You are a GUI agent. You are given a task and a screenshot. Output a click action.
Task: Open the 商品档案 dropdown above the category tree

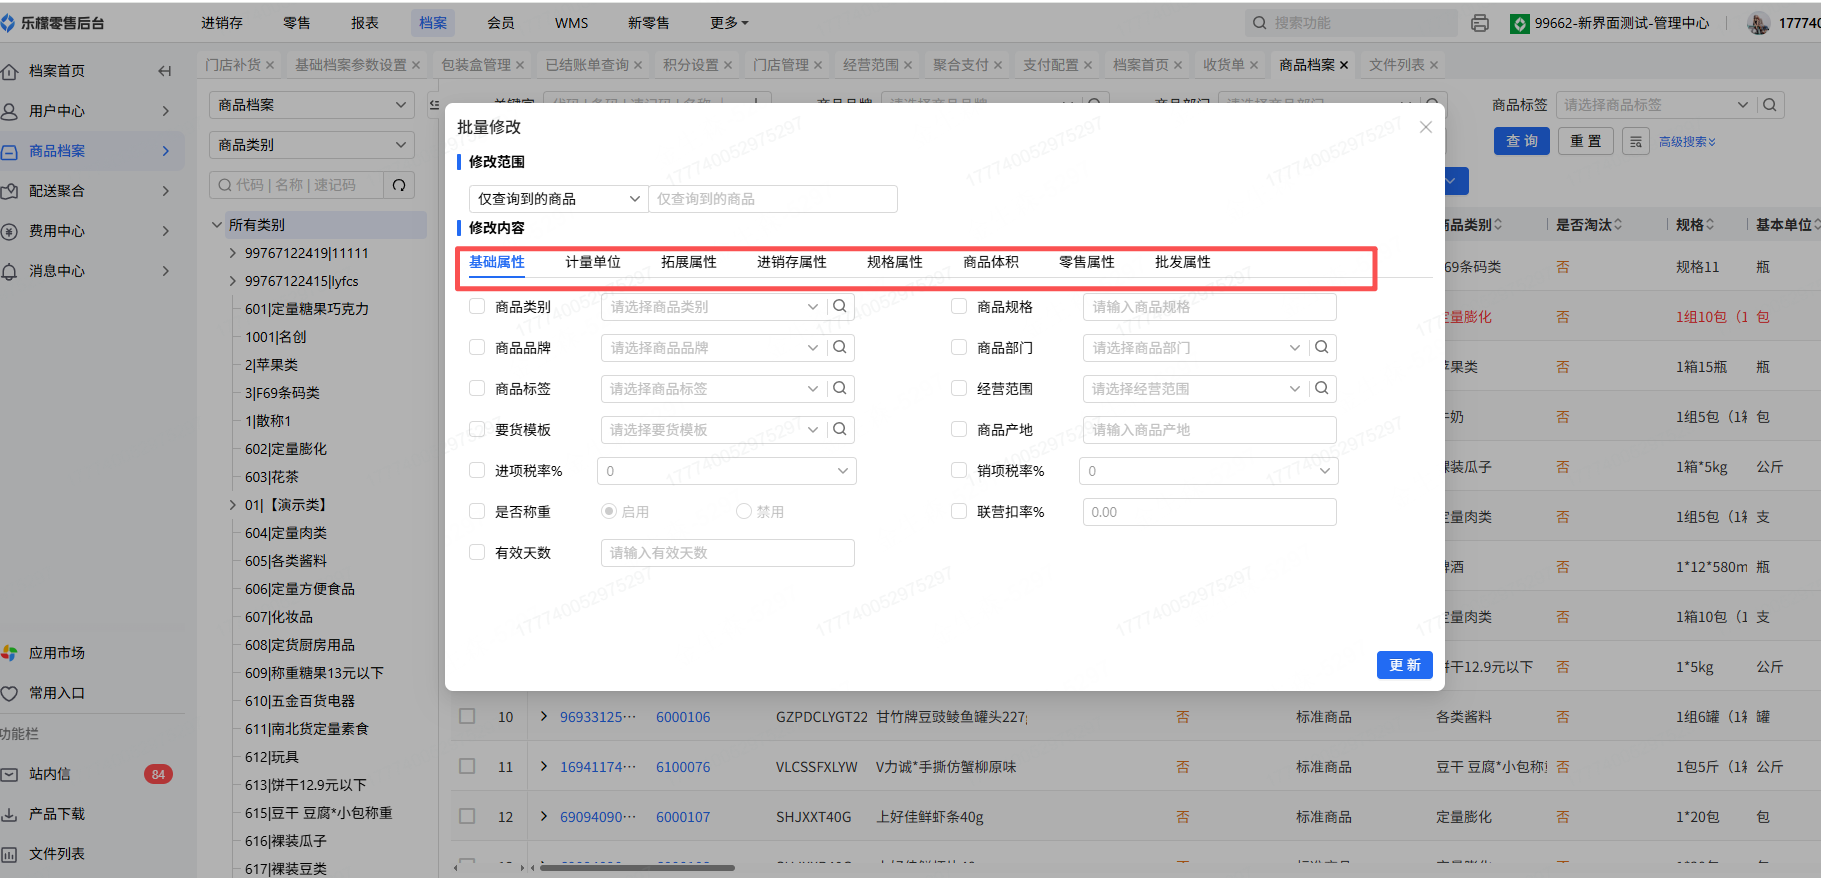coord(312,105)
